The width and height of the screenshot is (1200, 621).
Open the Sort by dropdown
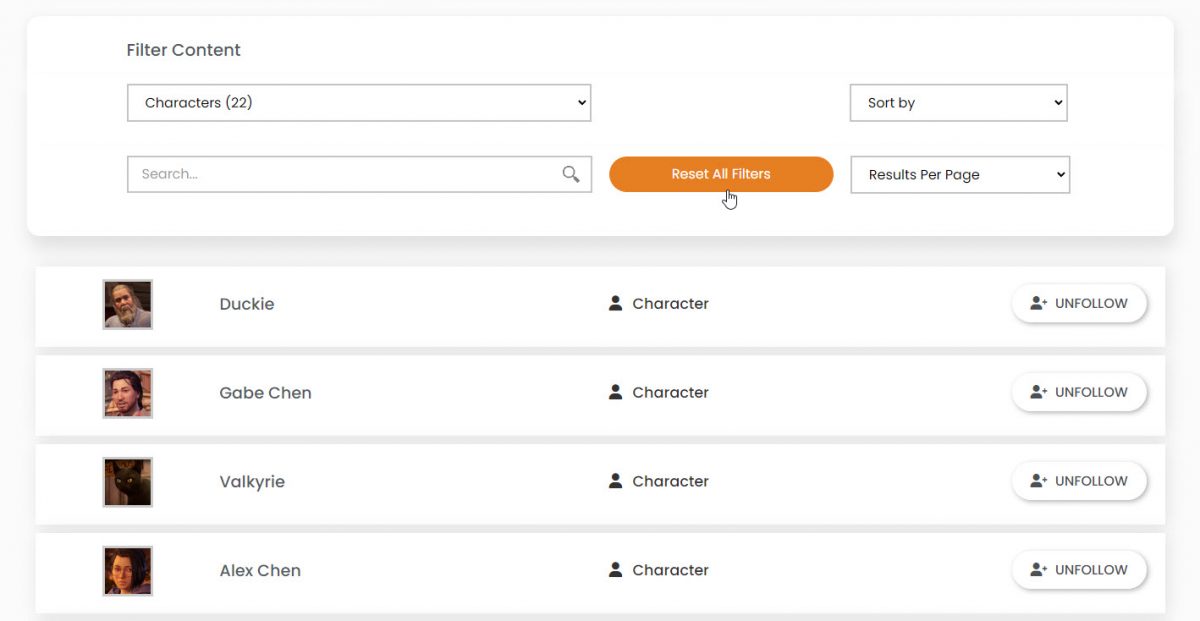tap(959, 103)
